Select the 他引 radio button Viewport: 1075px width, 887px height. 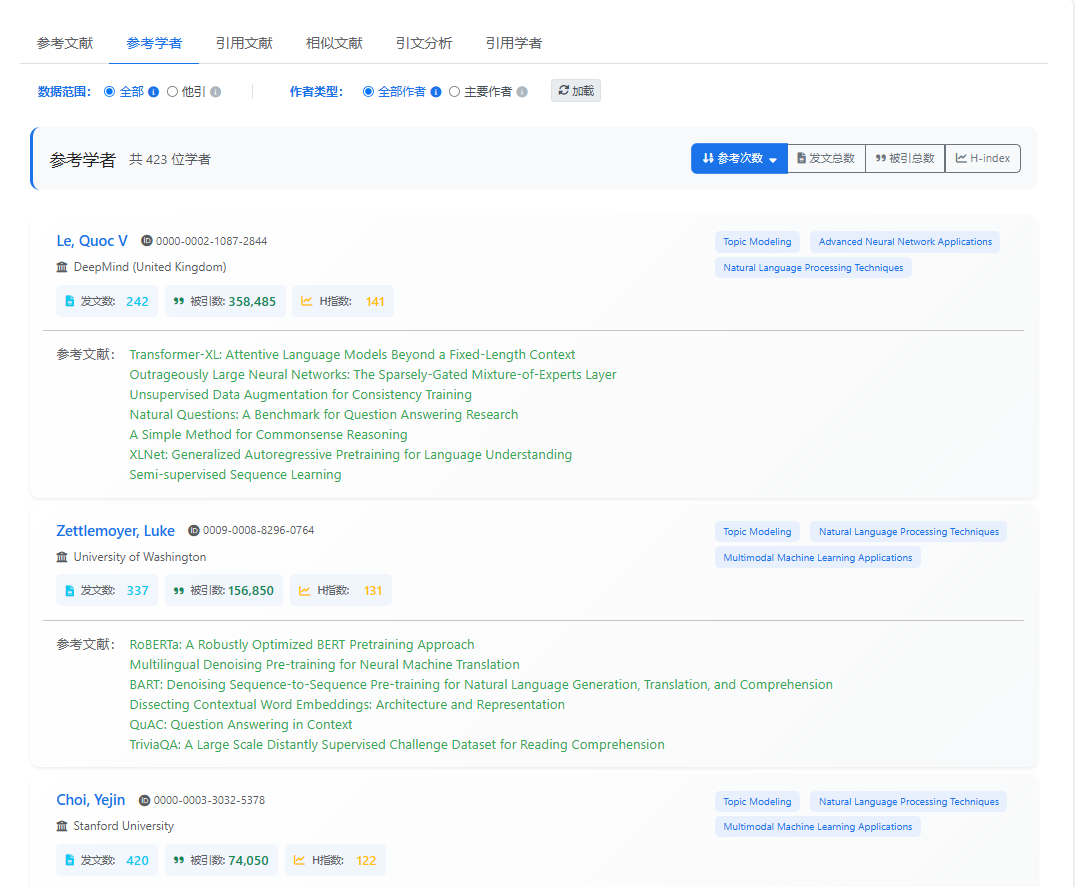point(172,90)
